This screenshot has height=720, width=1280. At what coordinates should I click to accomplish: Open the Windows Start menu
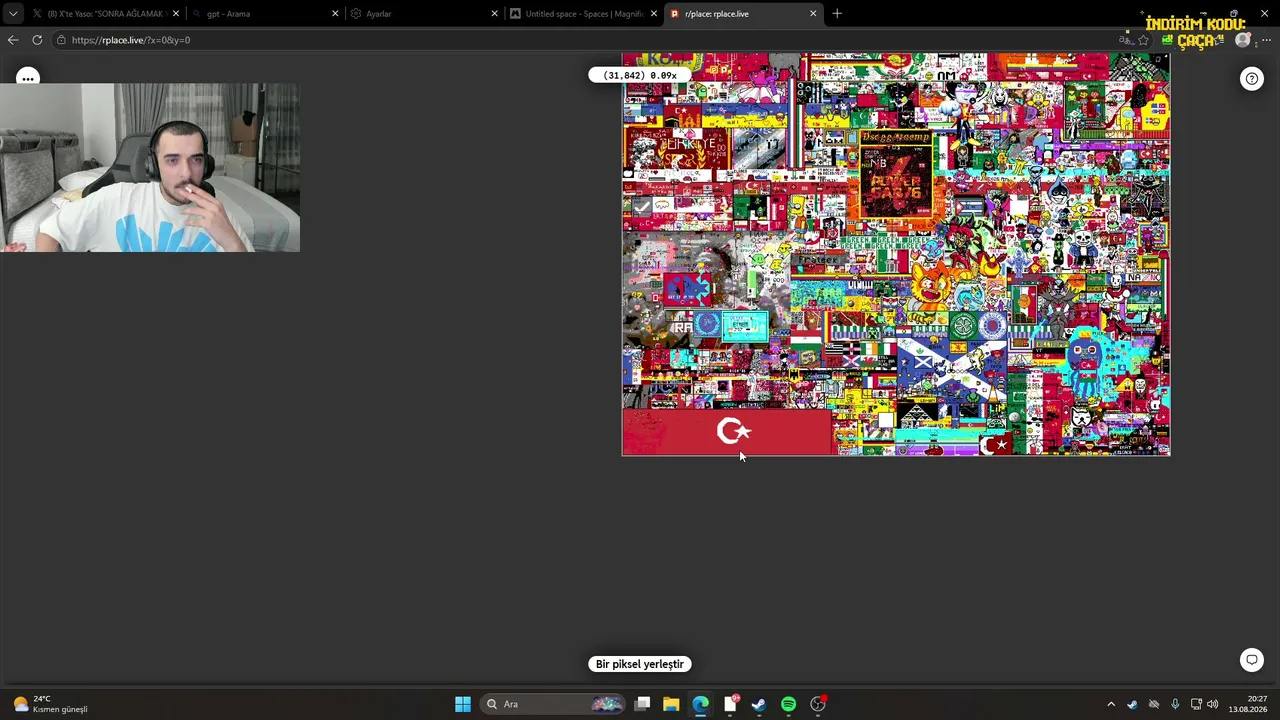coord(463,704)
